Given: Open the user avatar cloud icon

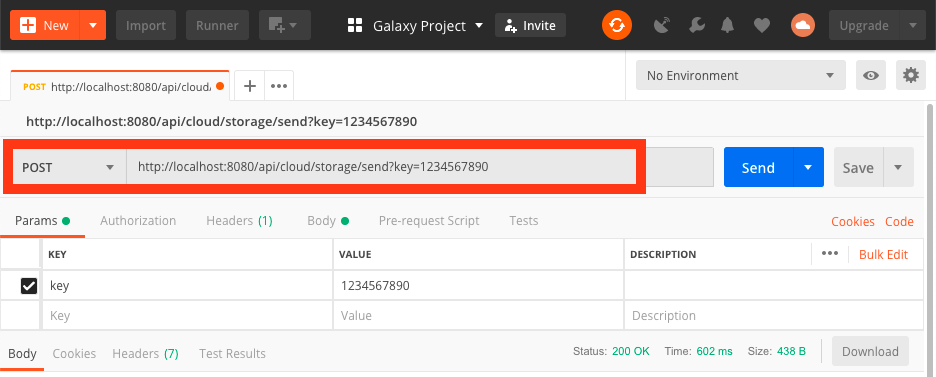Looking at the screenshot, I should click(803, 26).
